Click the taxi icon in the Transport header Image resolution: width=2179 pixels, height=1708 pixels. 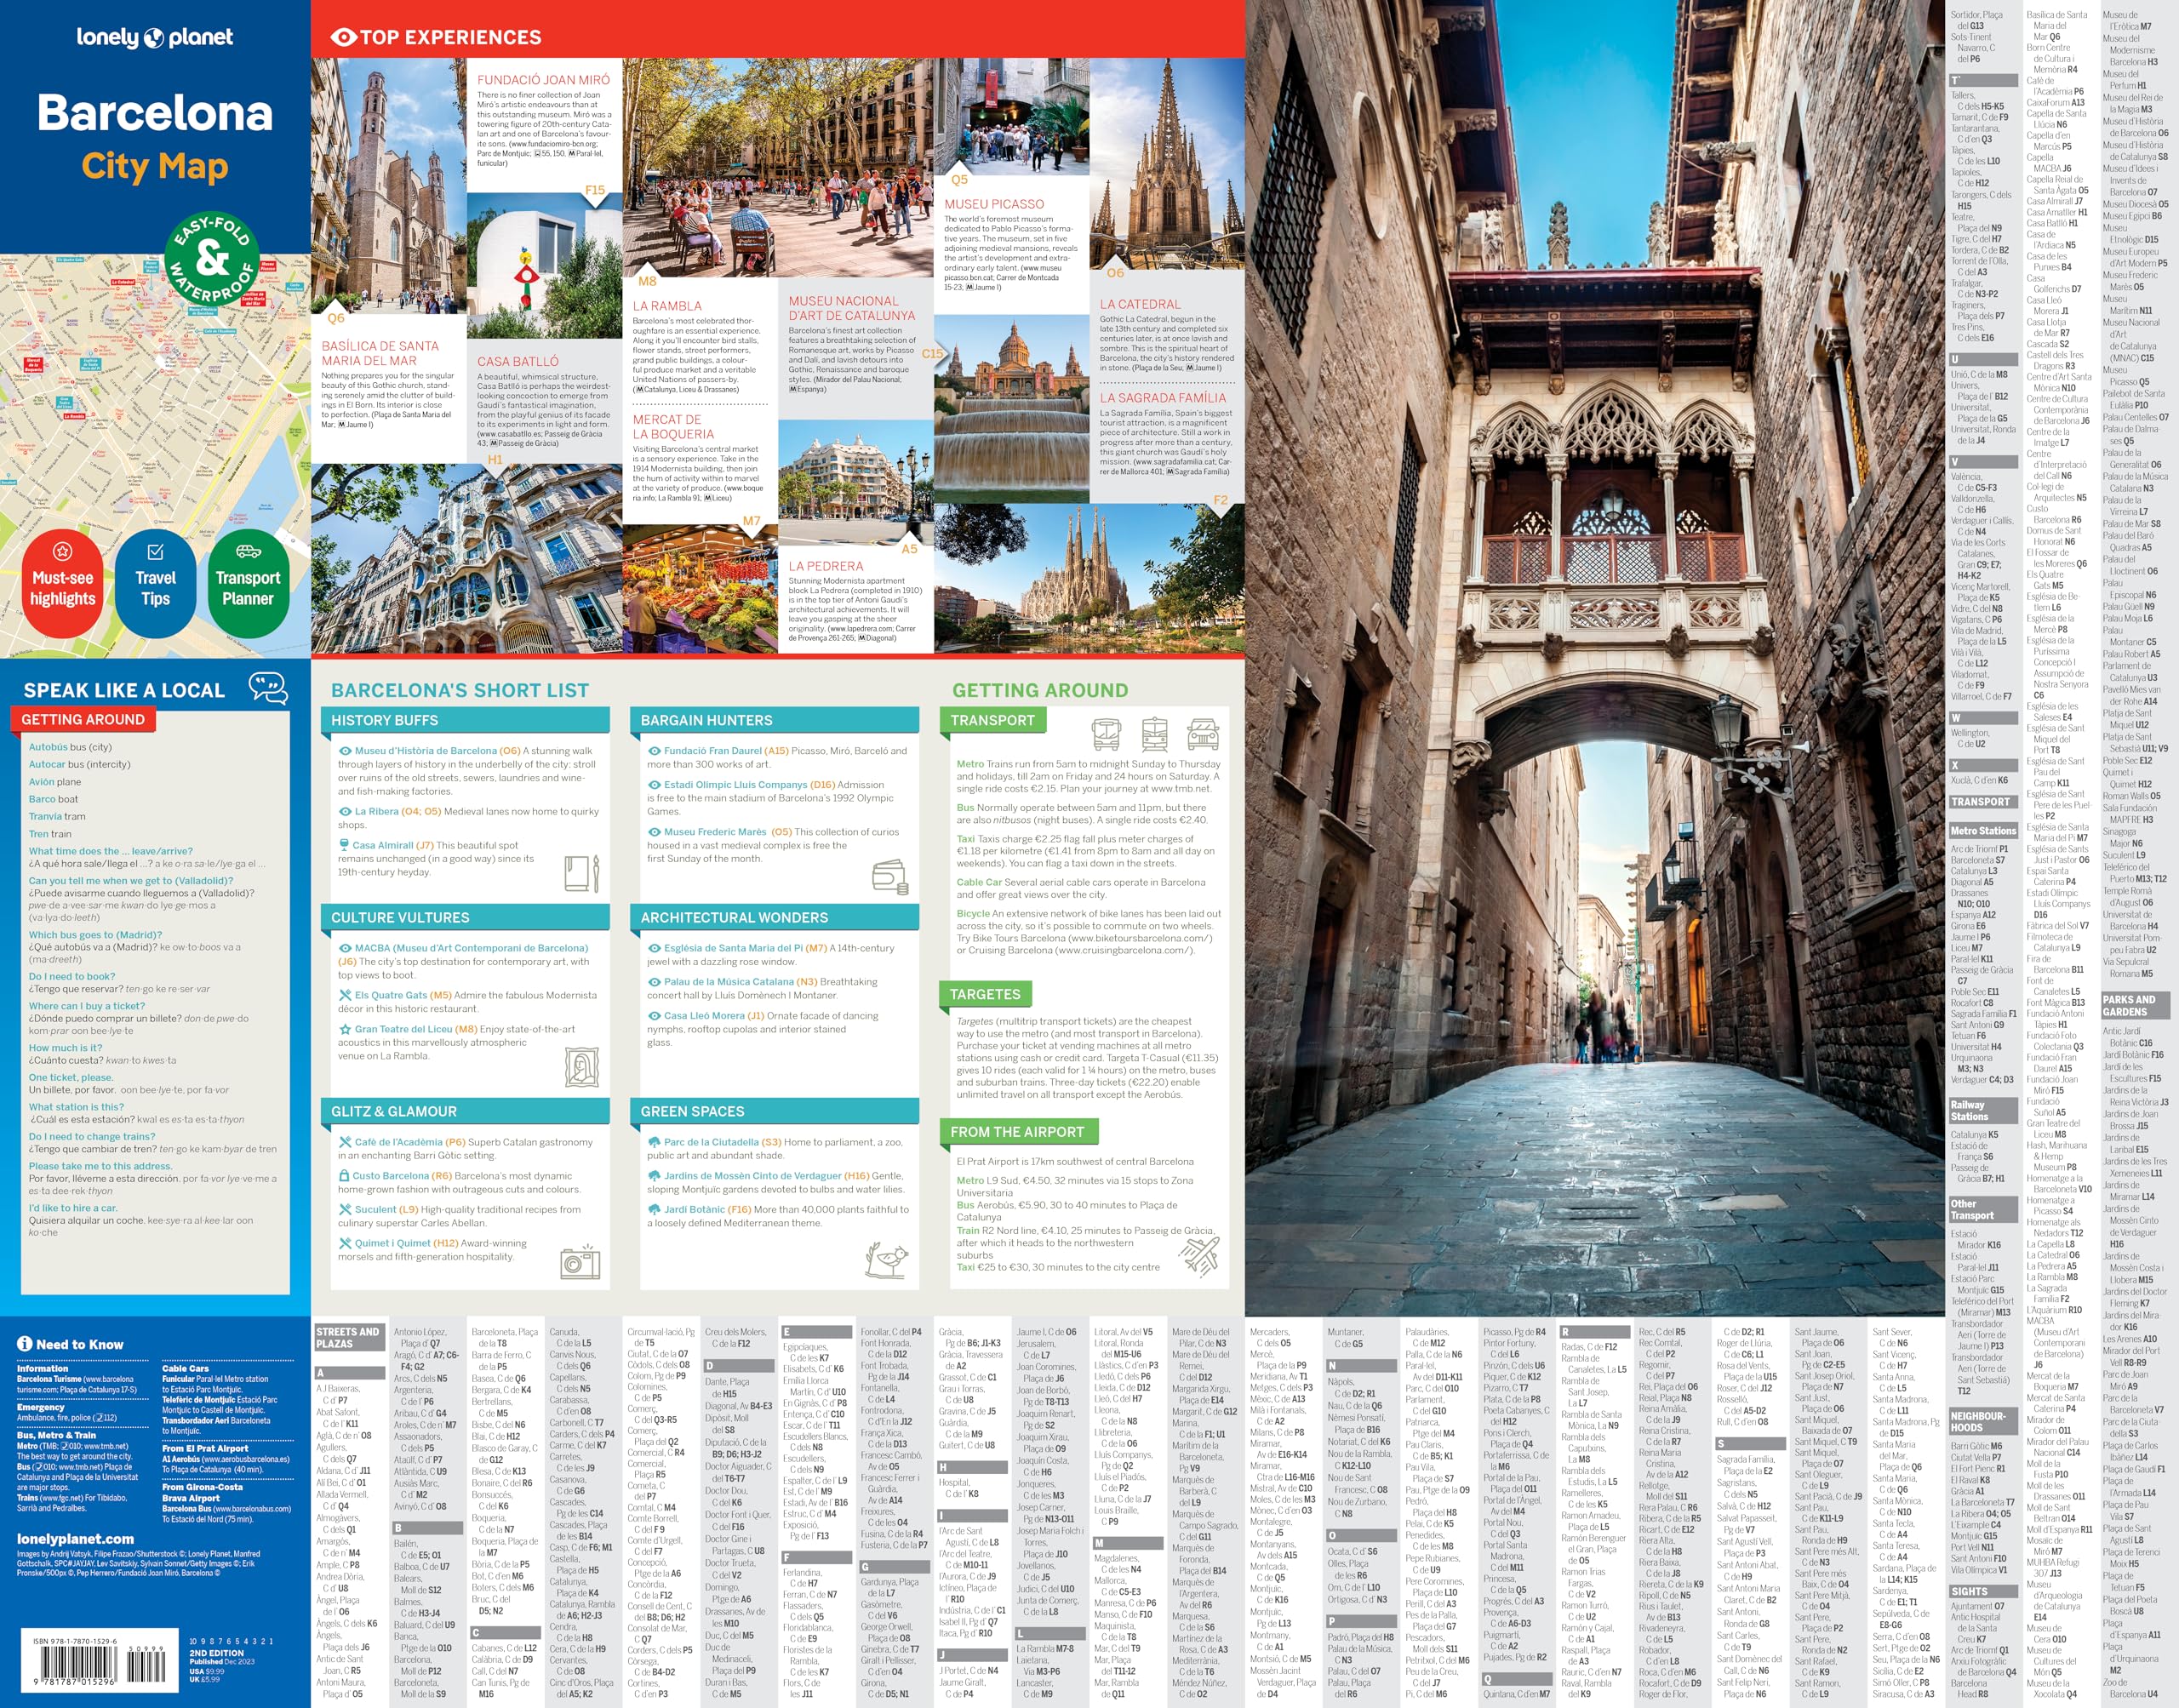tap(1203, 735)
